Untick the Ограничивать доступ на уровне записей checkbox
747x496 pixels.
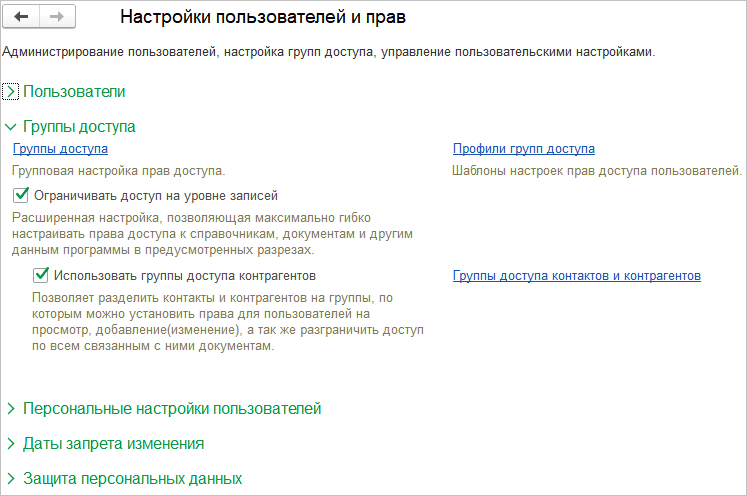tap(22, 195)
